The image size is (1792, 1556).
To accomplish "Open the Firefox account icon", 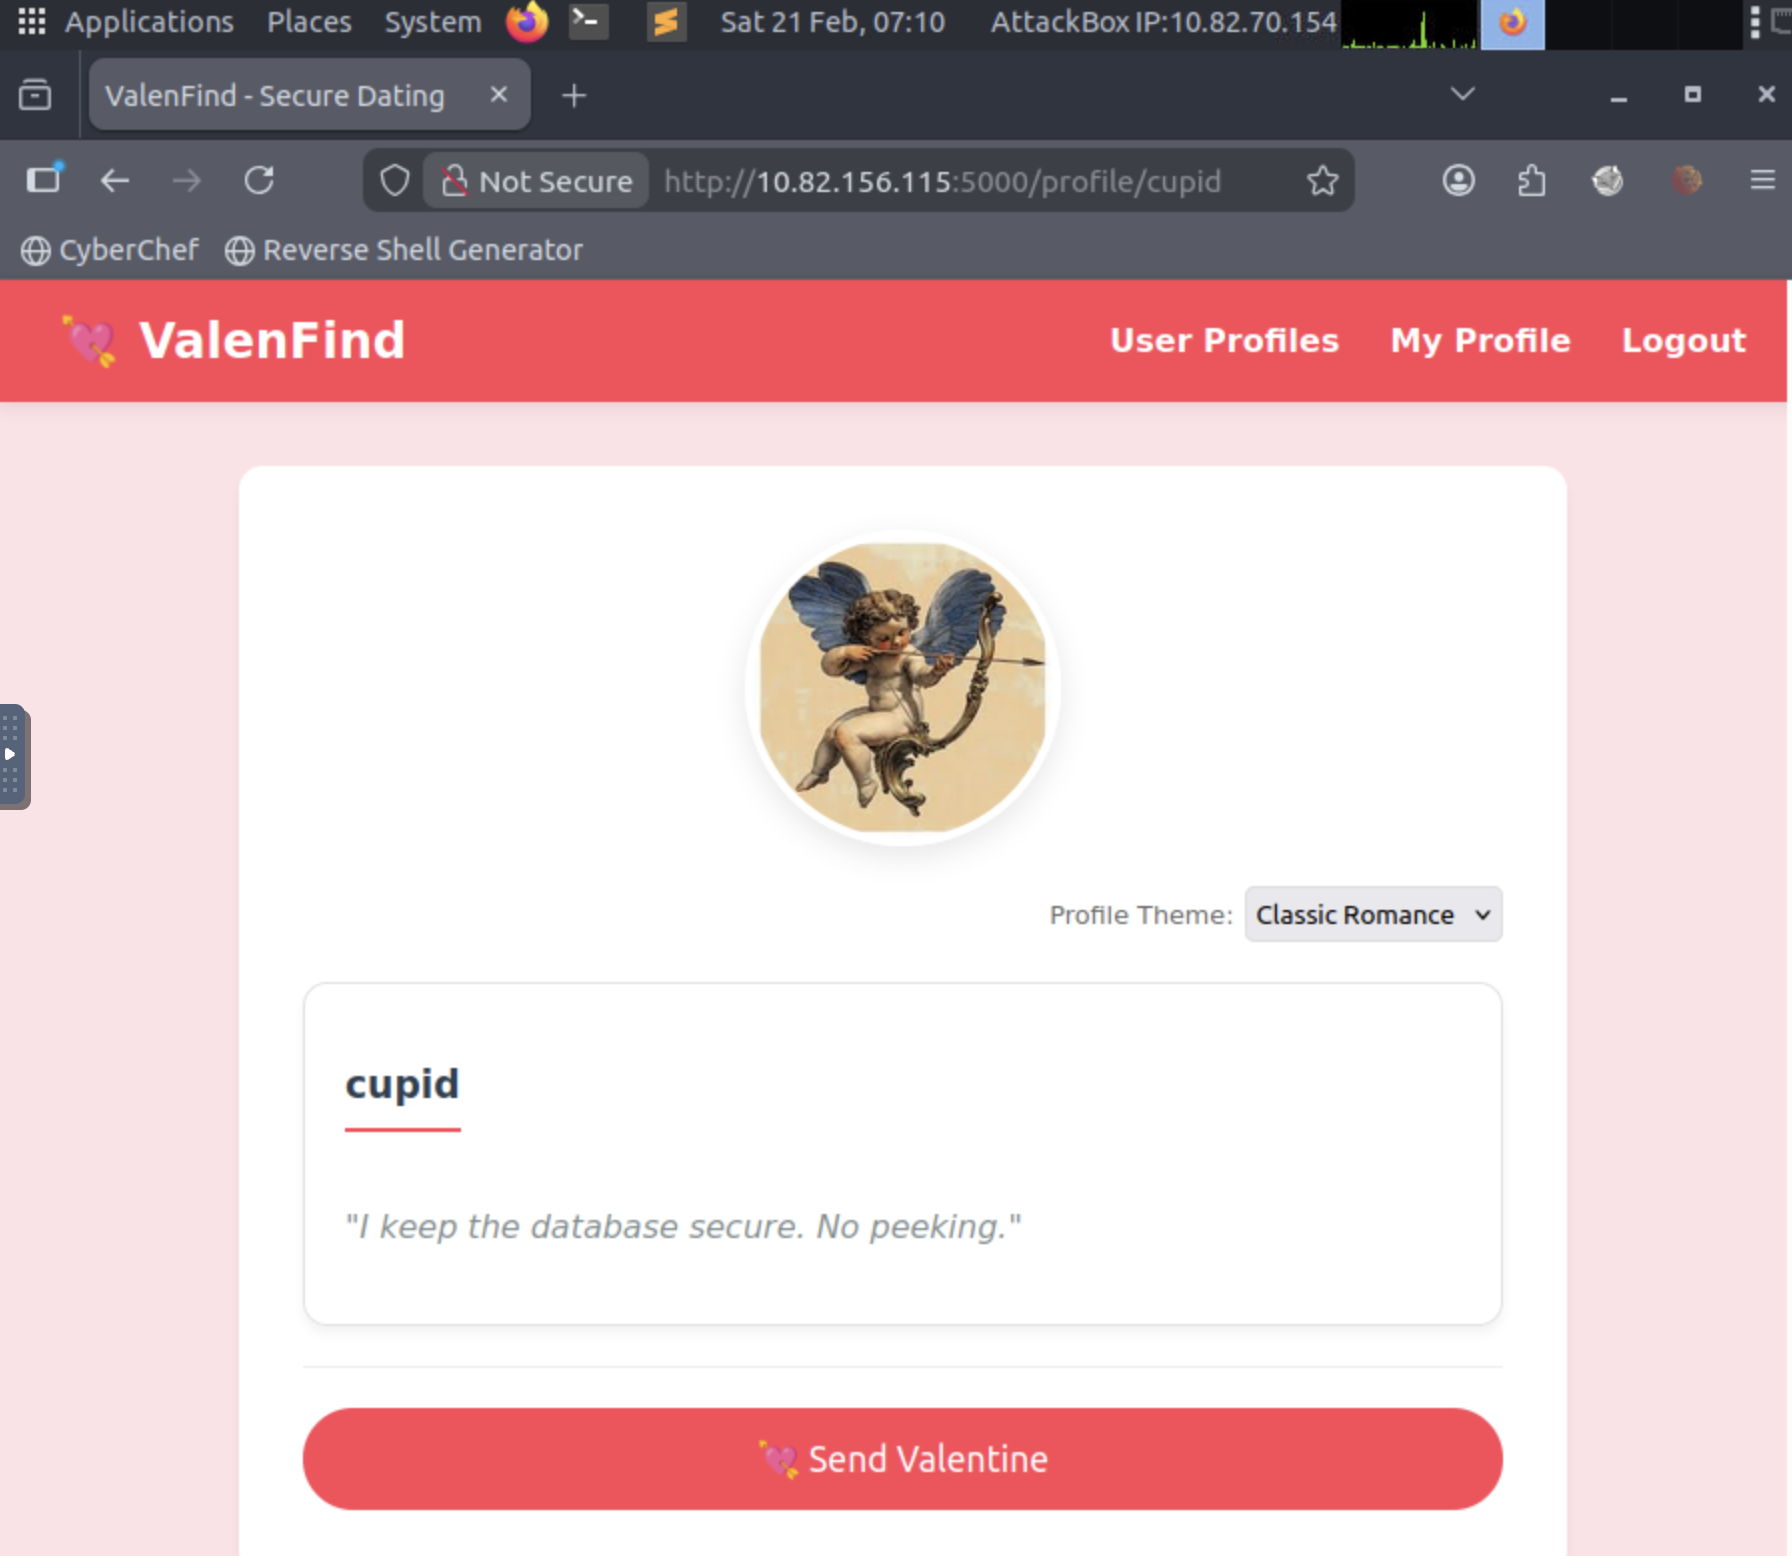I will [x=1458, y=181].
